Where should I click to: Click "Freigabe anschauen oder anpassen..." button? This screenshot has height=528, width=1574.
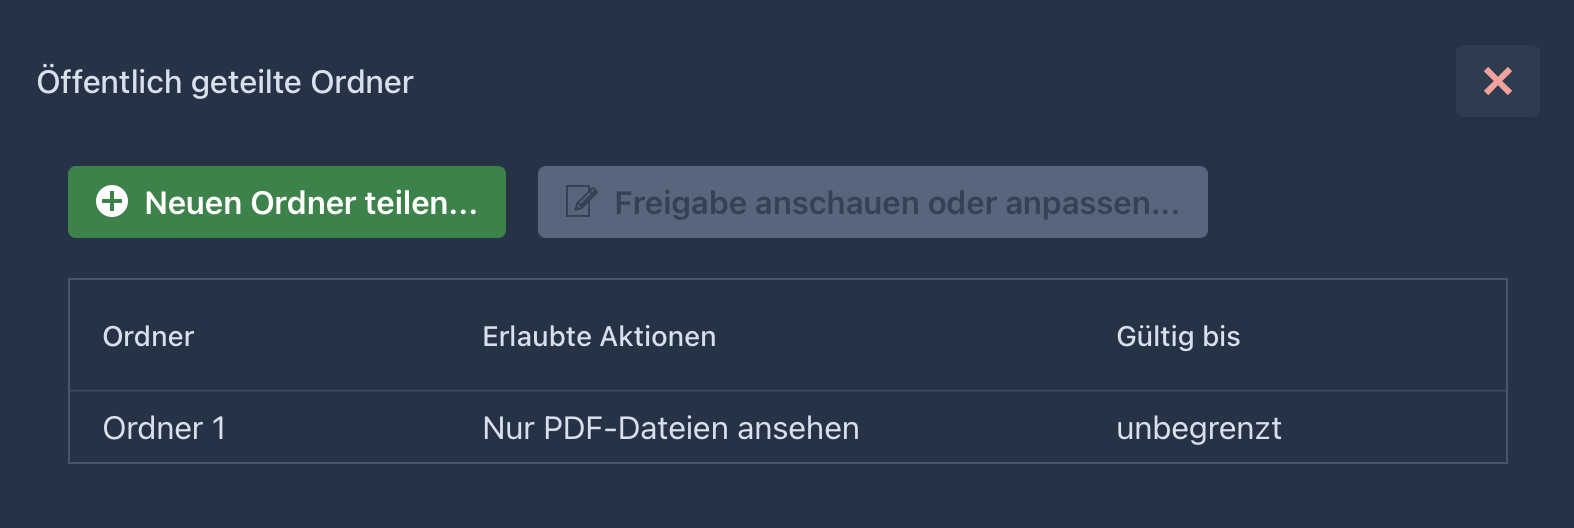point(872,202)
